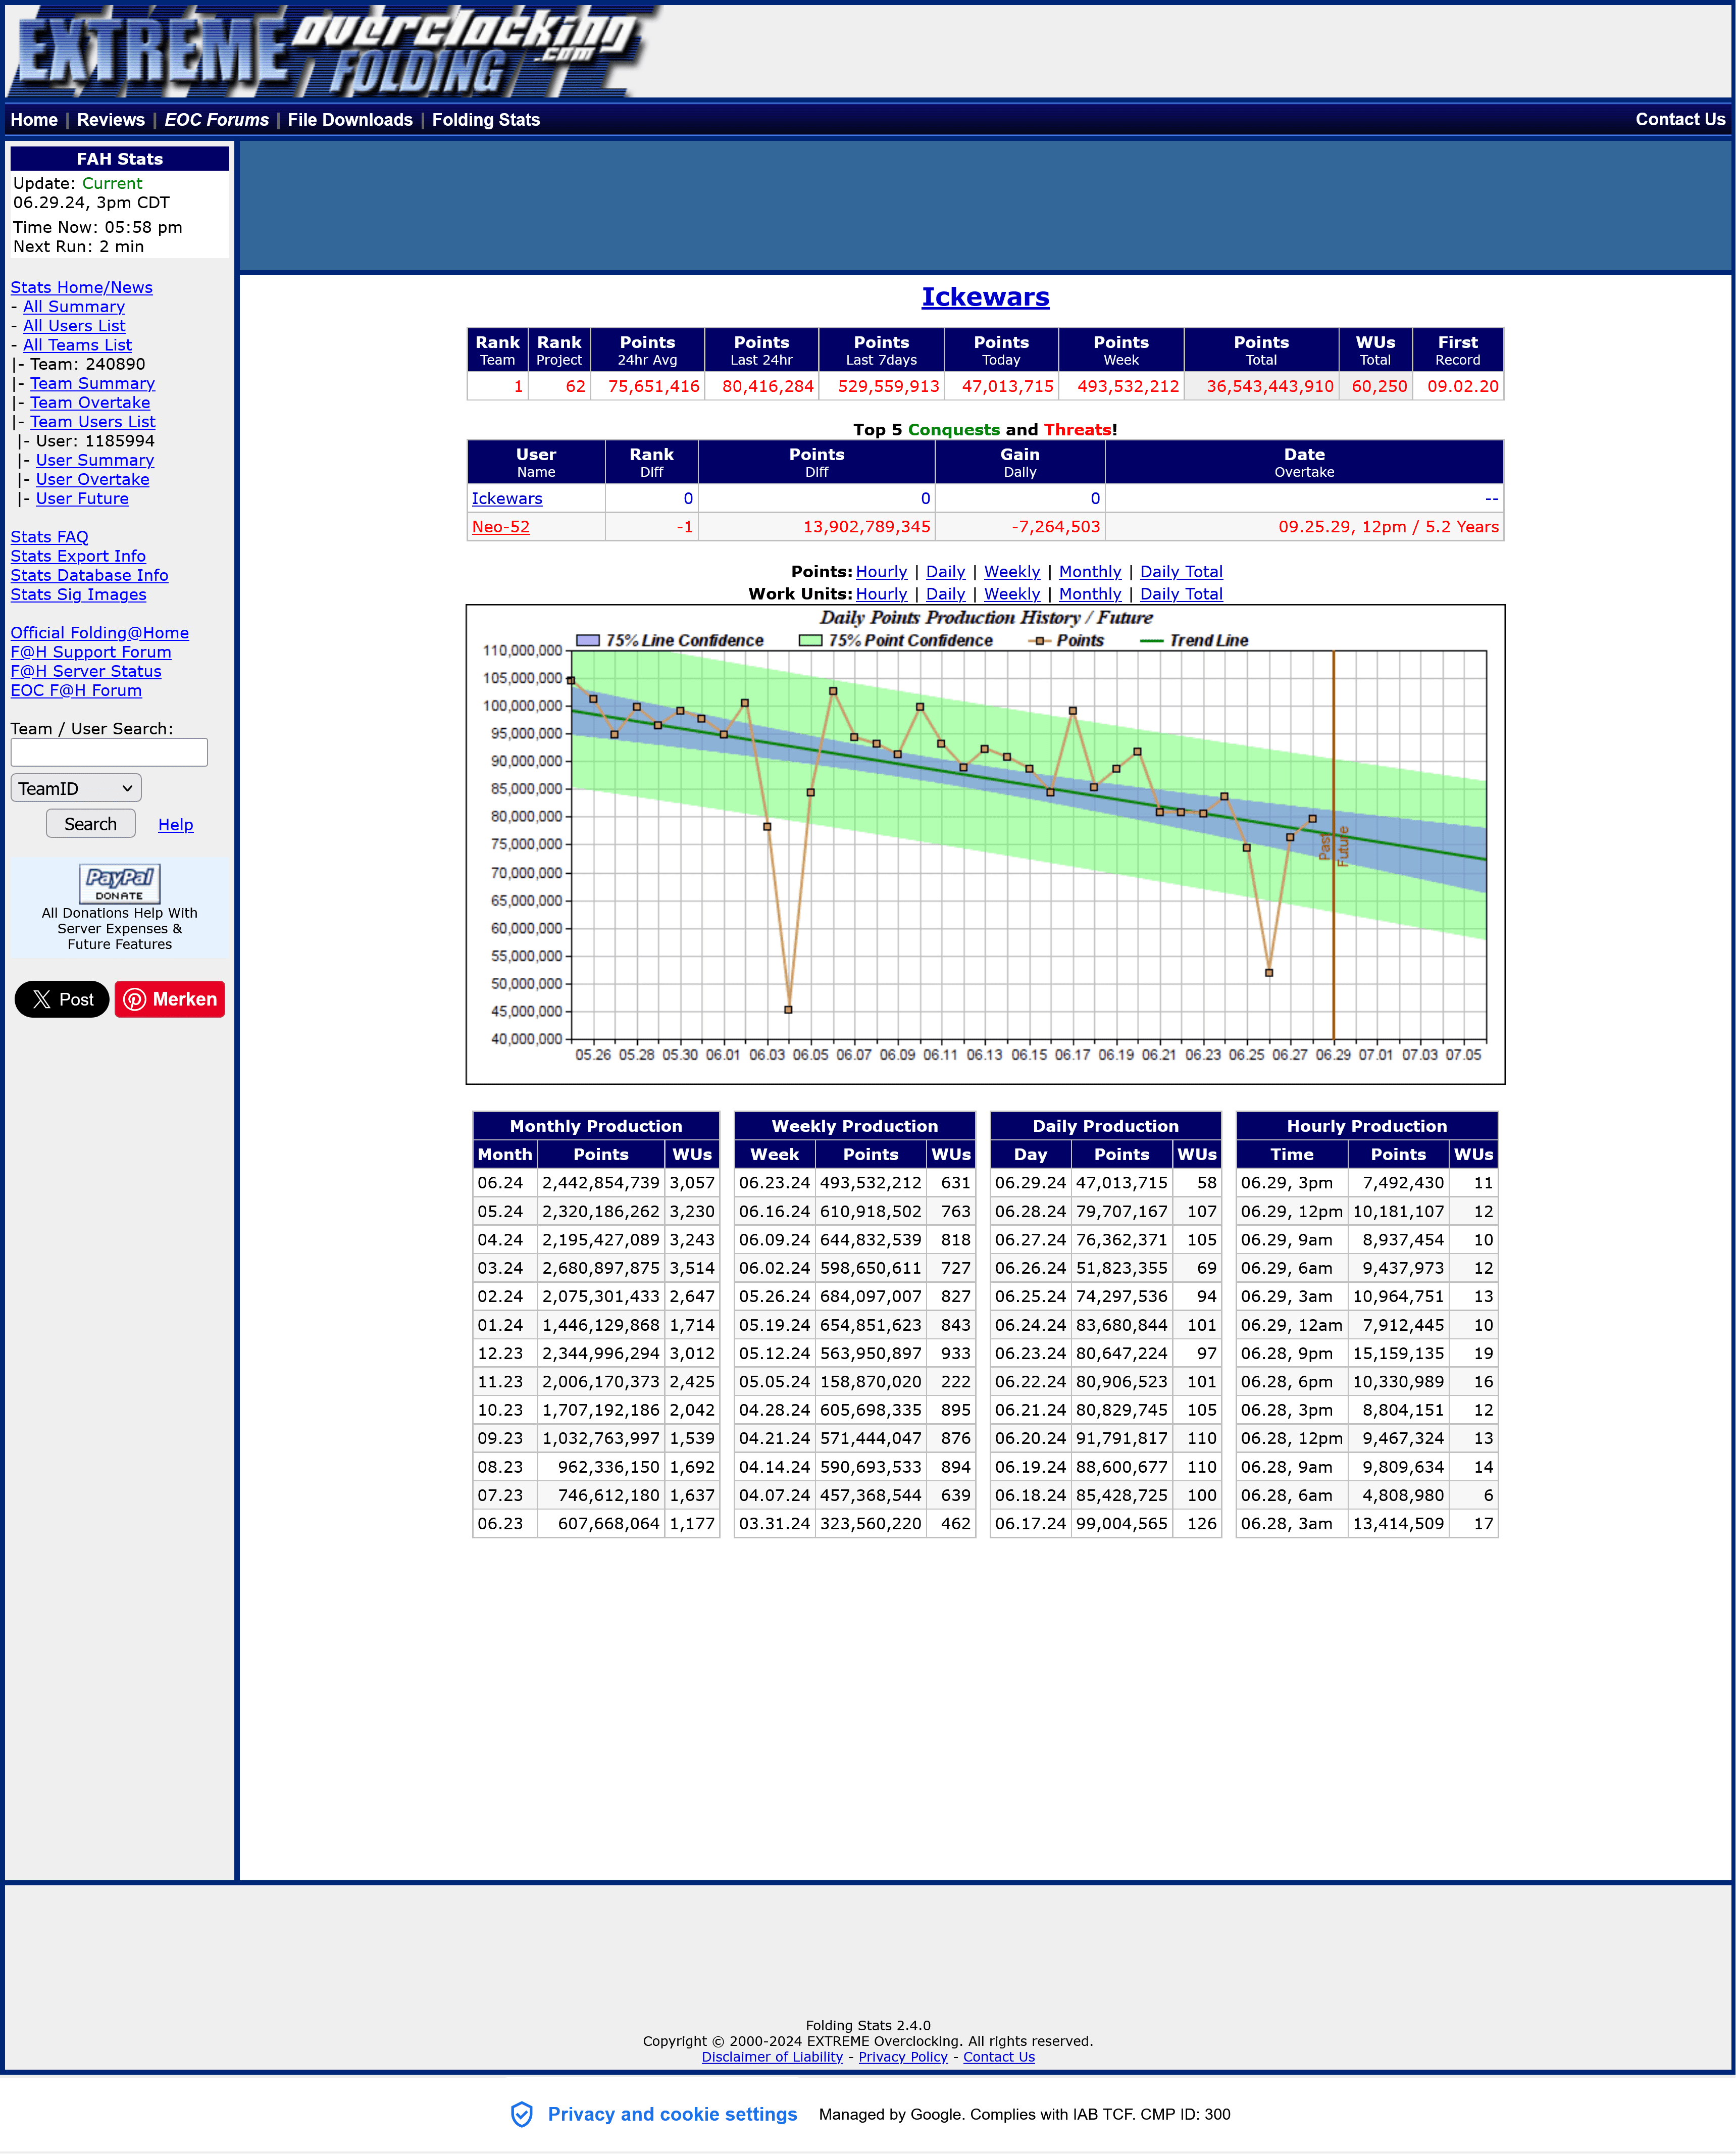This screenshot has width=1736, height=2154.
Task: Click the 75% Line Confidence legend swatch
Action: tap(588, 641)
